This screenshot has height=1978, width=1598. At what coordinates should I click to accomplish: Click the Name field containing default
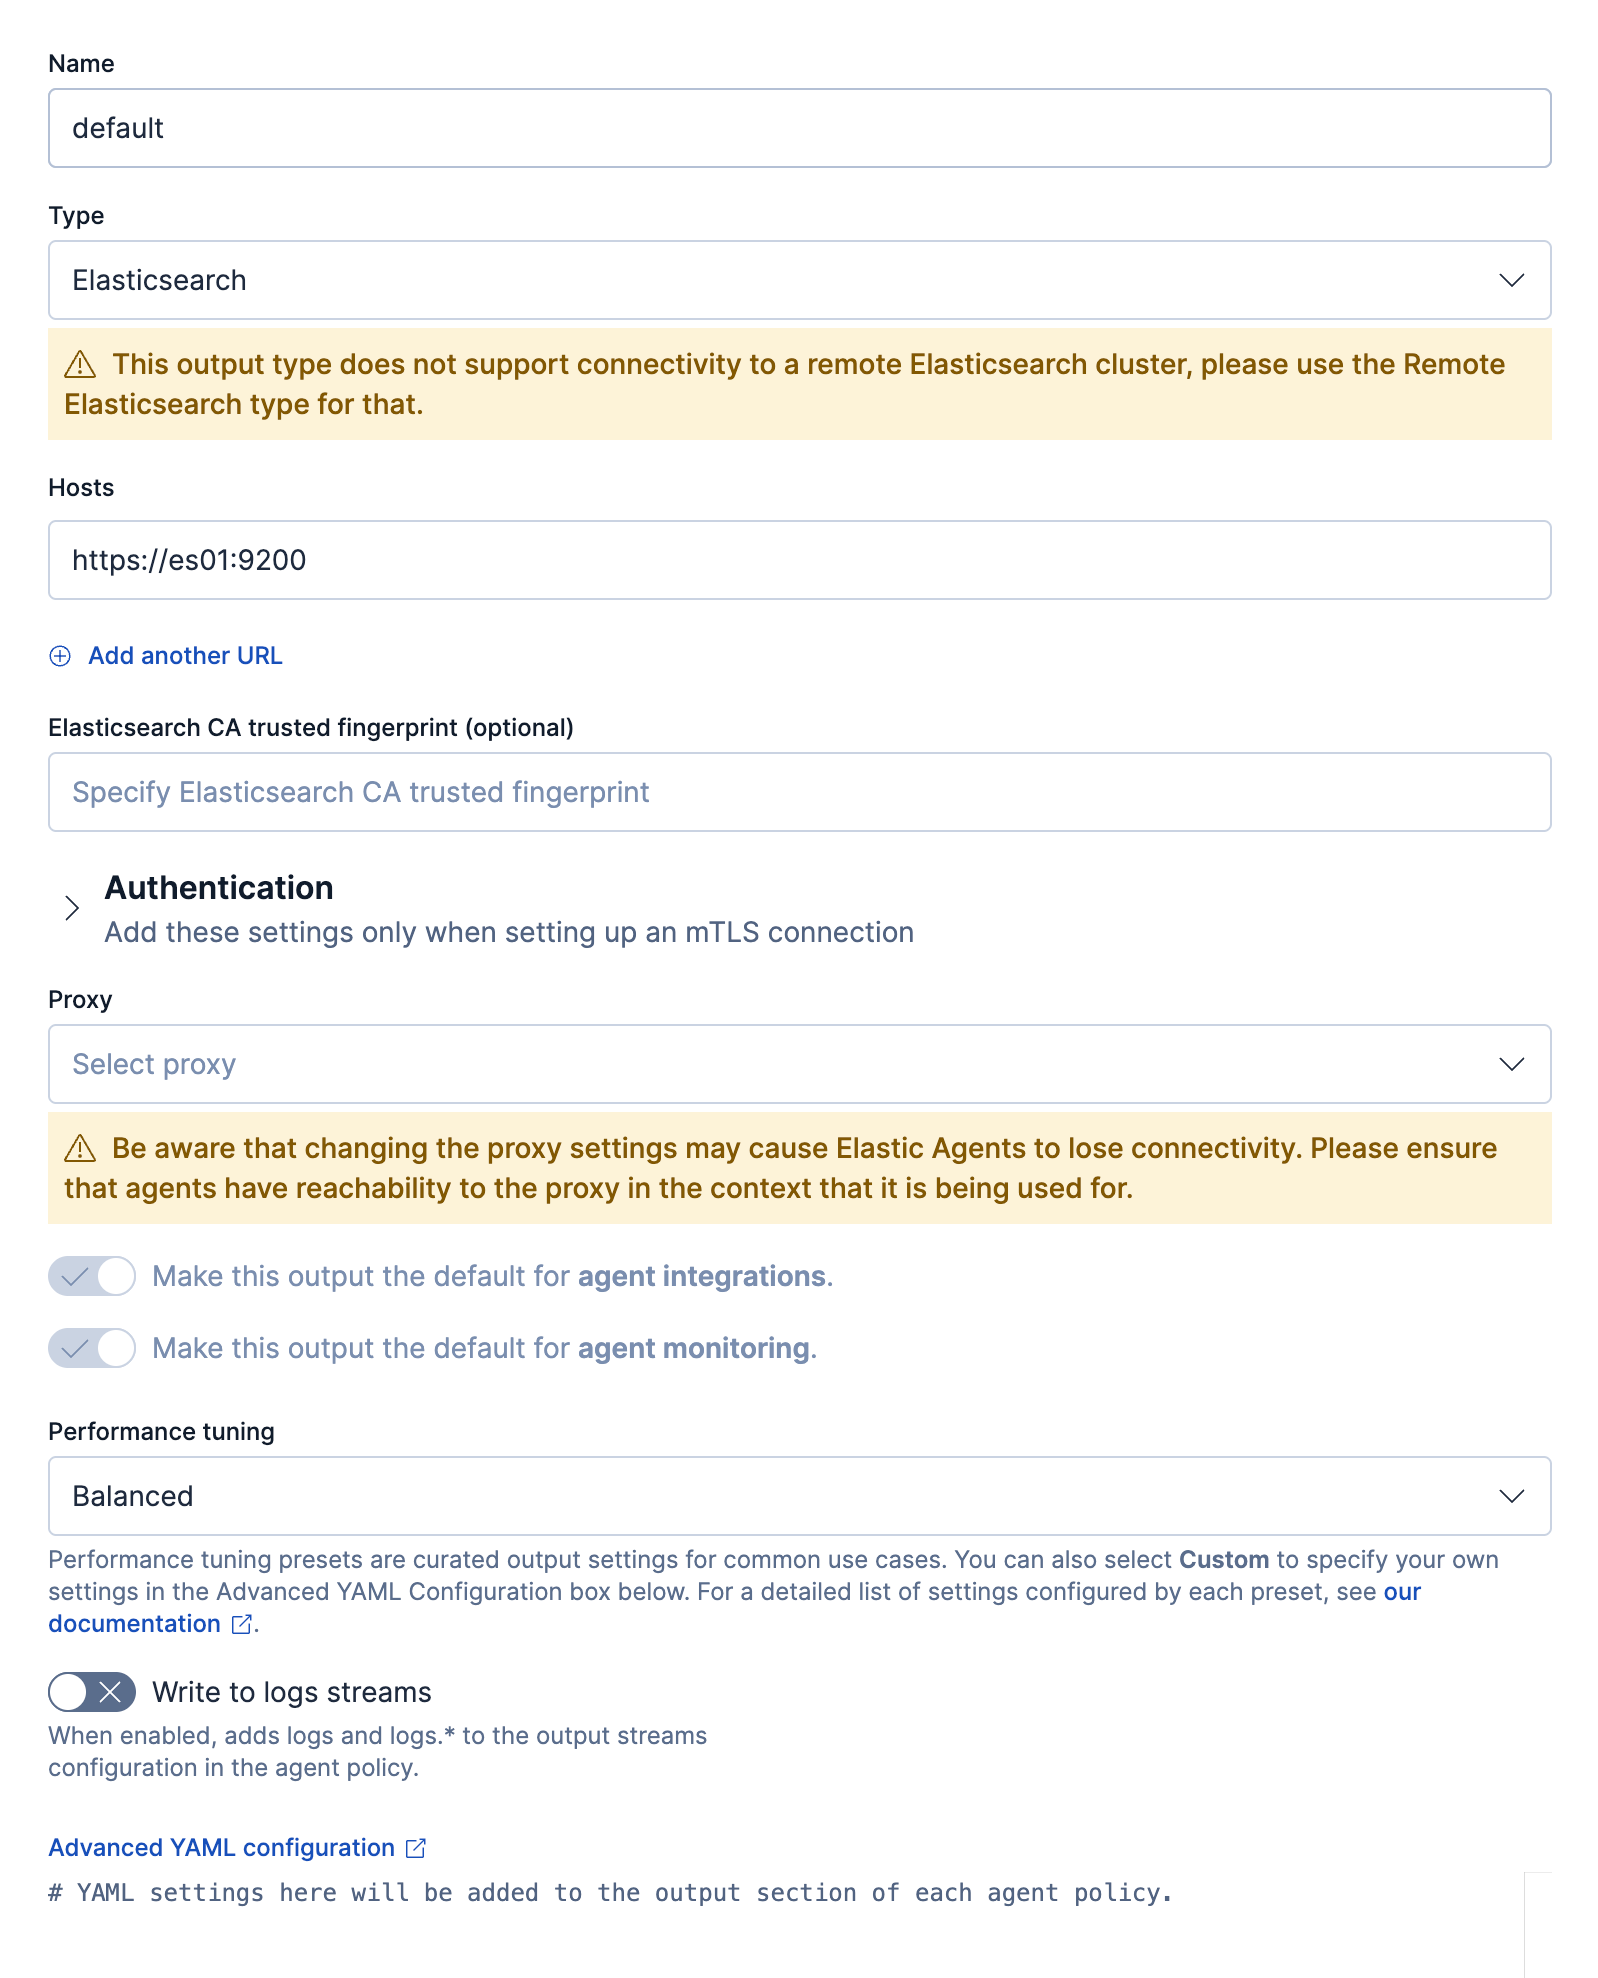pos(799,128)
